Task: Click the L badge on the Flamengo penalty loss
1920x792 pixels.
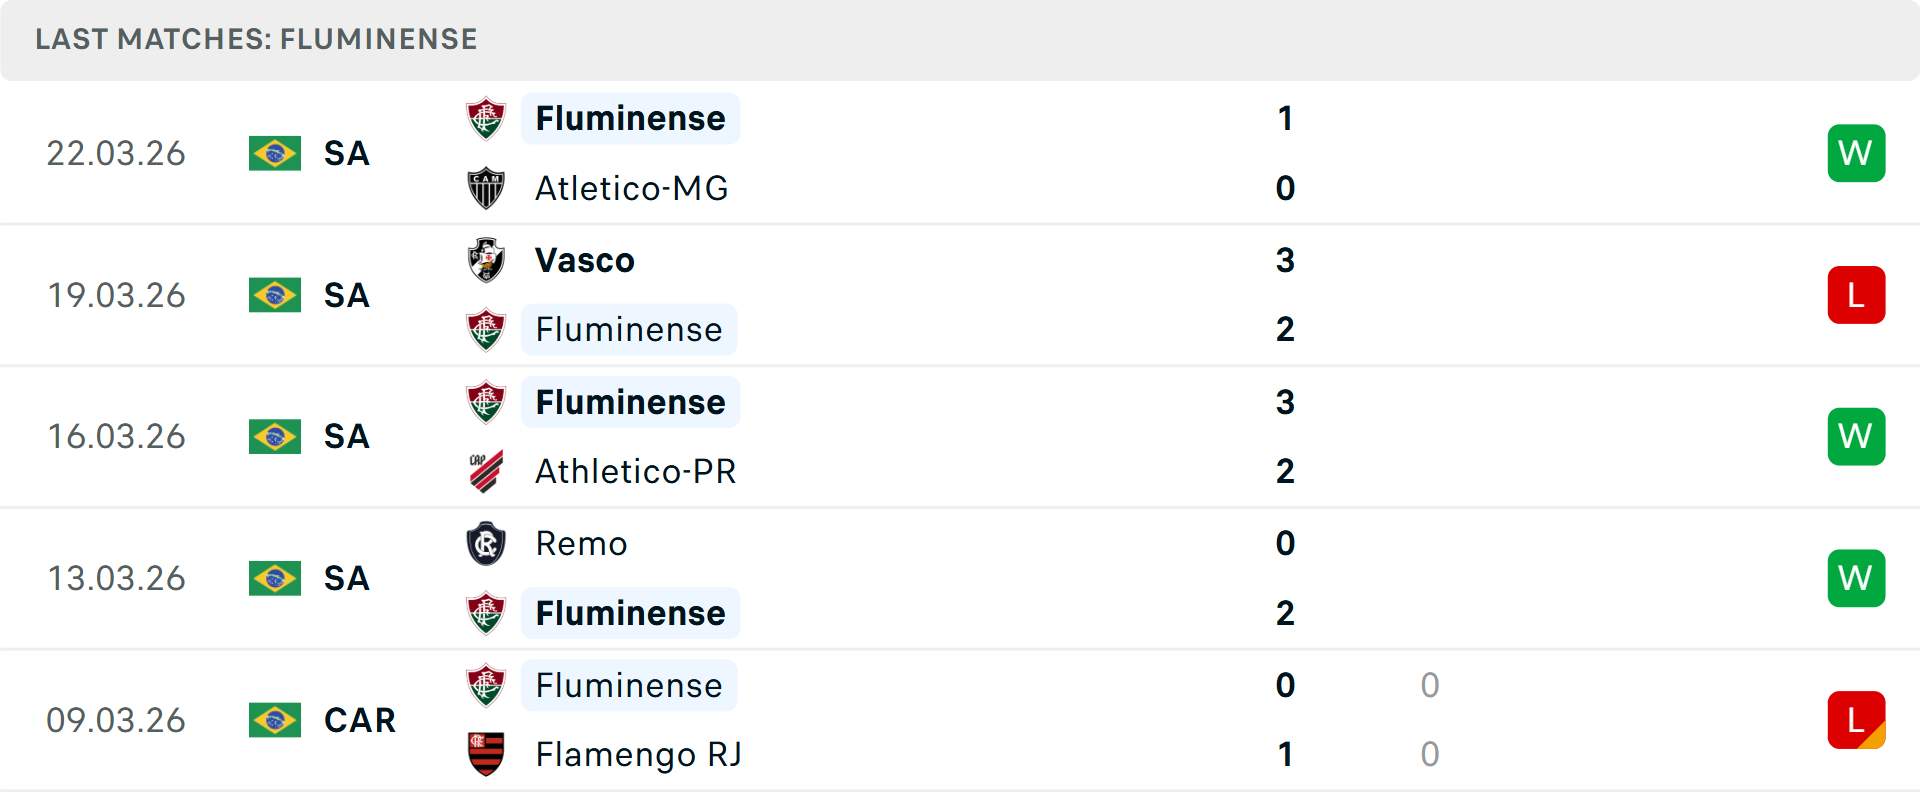Action: pyautogui.click(x=1856, y=720)
